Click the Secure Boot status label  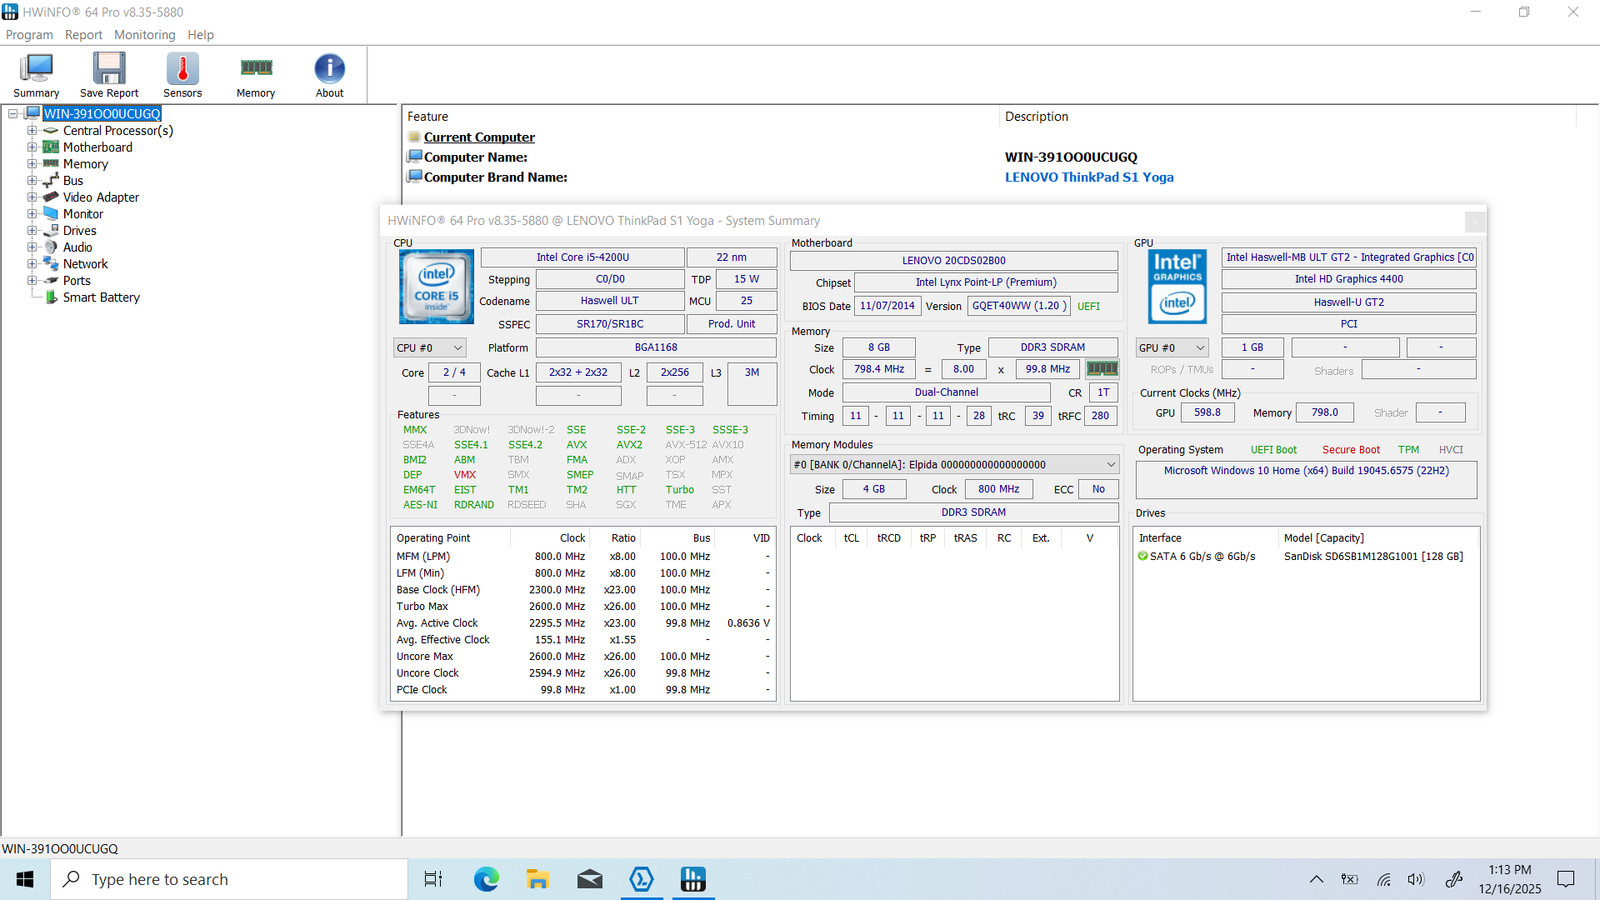[x=1351, y=450]
